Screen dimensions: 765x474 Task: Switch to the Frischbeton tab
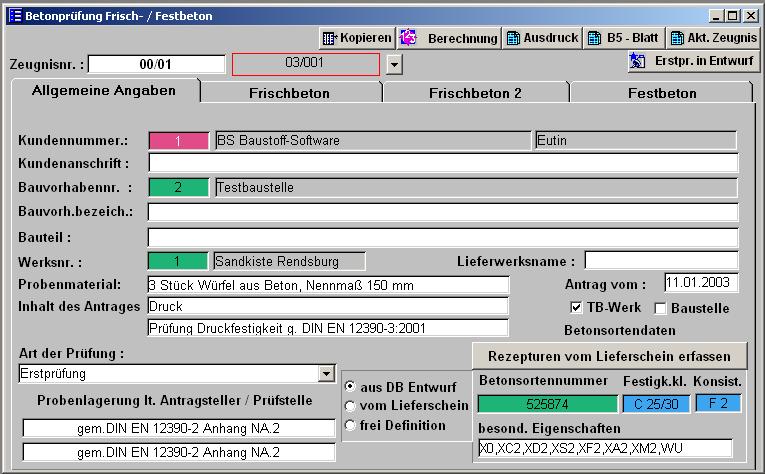point(290,93)
